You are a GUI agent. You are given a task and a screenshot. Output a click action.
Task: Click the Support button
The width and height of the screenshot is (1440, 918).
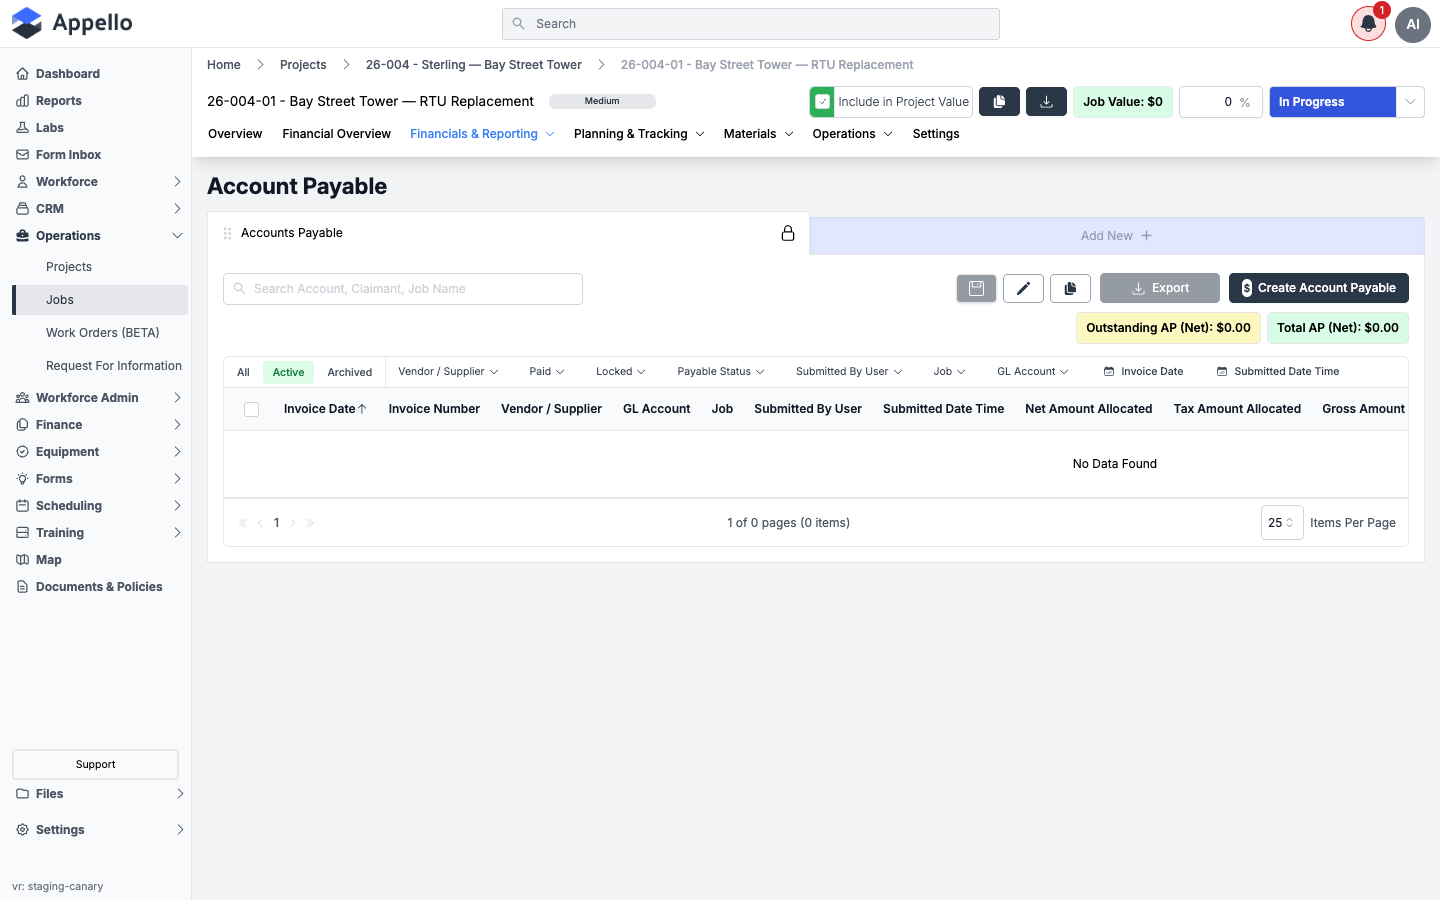95,764
